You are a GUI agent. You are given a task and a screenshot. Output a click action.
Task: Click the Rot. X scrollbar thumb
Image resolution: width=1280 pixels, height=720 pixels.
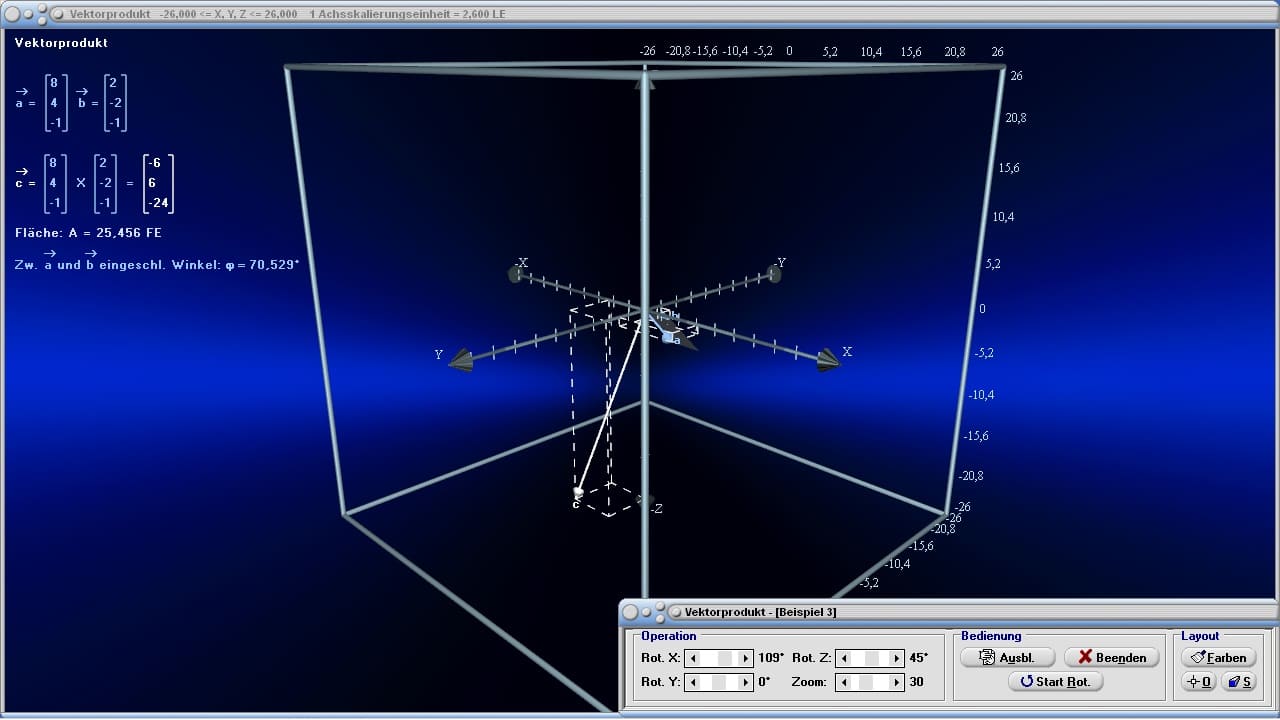(x=725, y=658)
